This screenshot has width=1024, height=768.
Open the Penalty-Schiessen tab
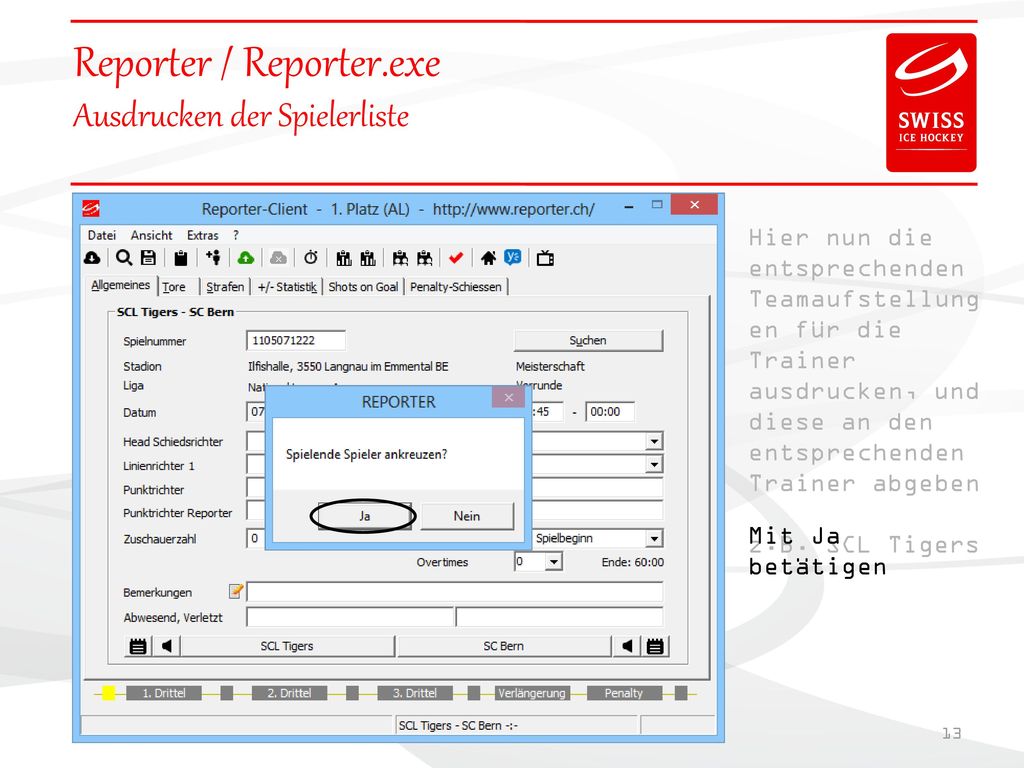coord(456,287)
